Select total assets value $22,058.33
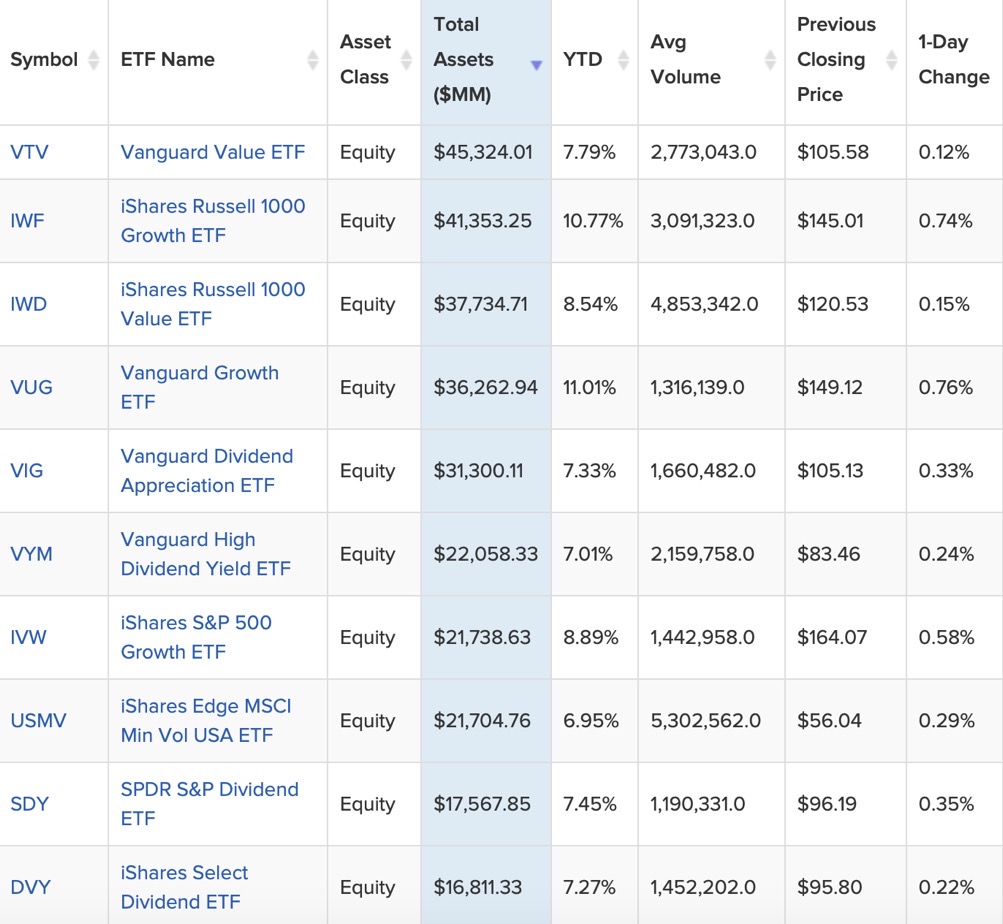 pos(486,554)
